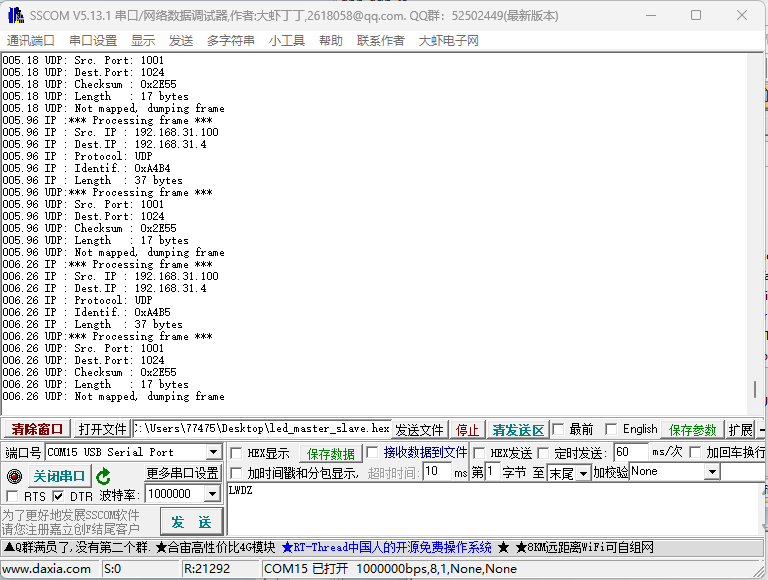The width and height of the screenshot is (768, 580).
Task: Click the RT-Thread中国人的开源免费操作系统 link
Action: pyautogui.click(x=386, y=547)
